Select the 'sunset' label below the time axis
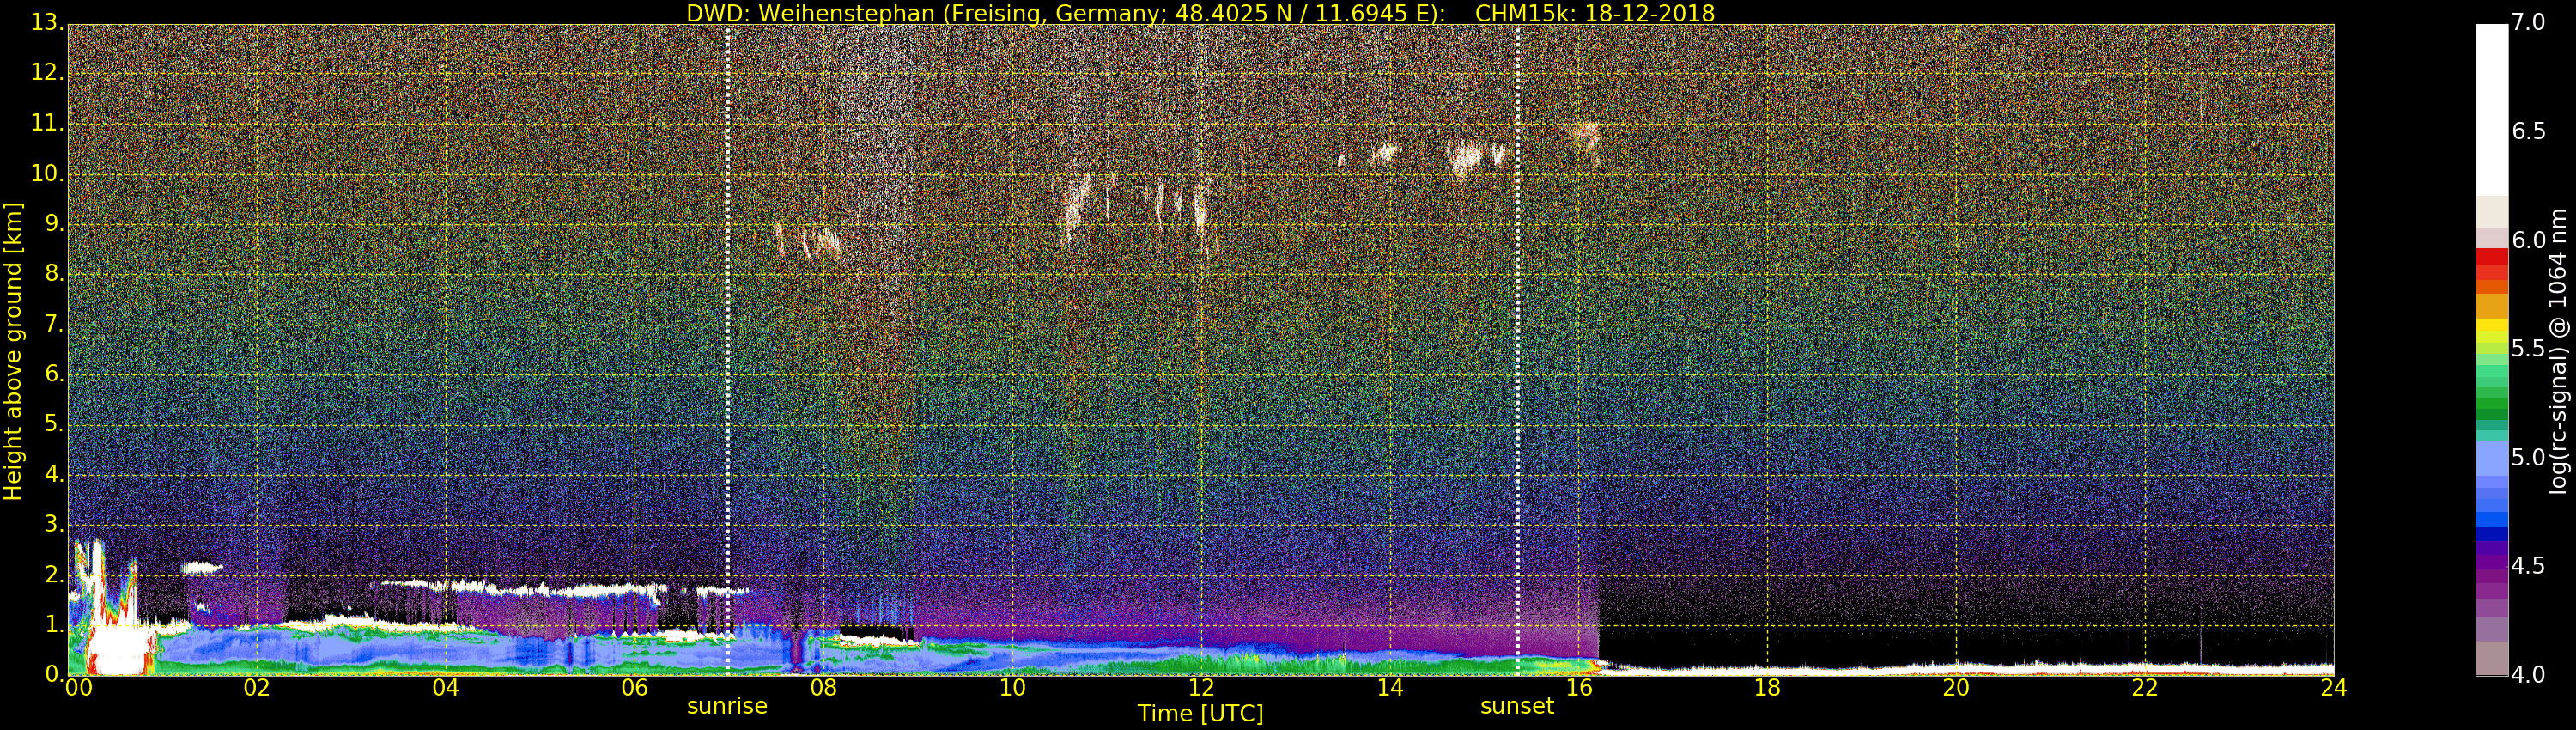The image size is (2576, 730). [1516, 706]
